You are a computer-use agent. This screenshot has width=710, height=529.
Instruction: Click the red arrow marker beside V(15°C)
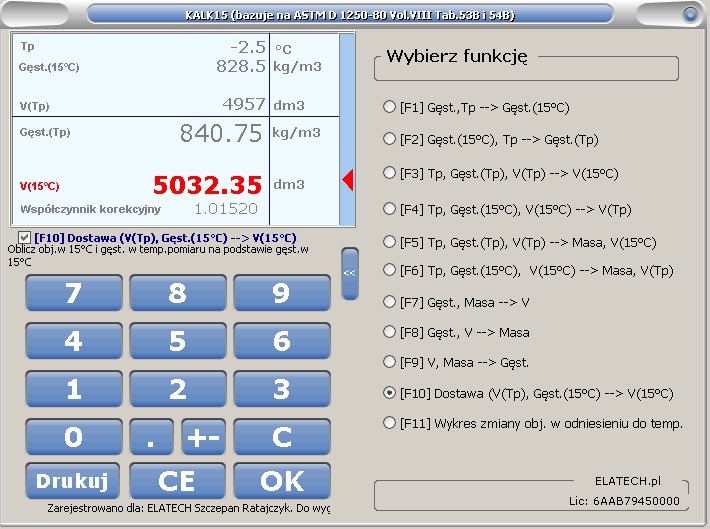coord(348,180)
